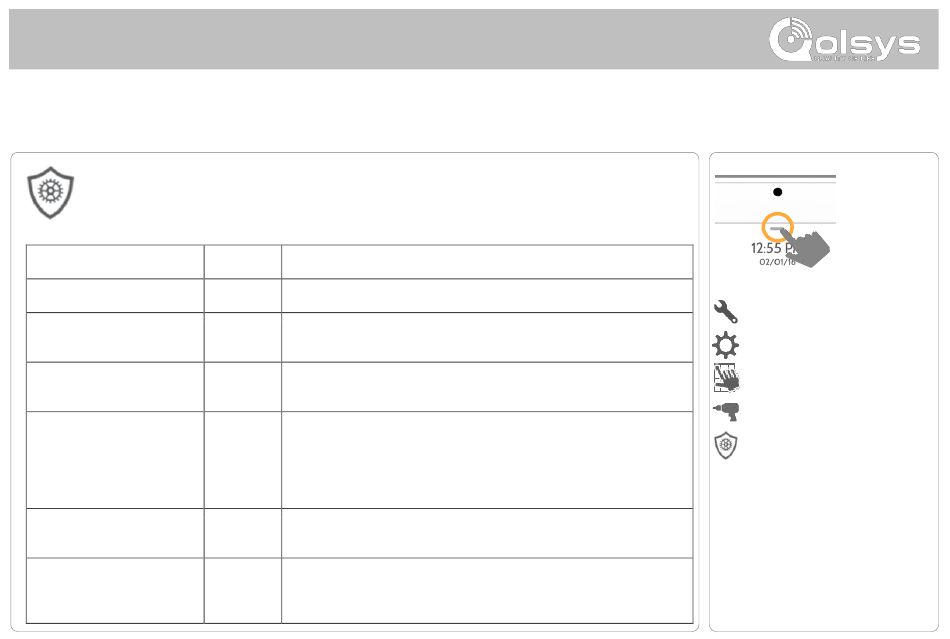Click the left cell just below the header row
This screenshot has width=950, height=639.
(115, 296)
